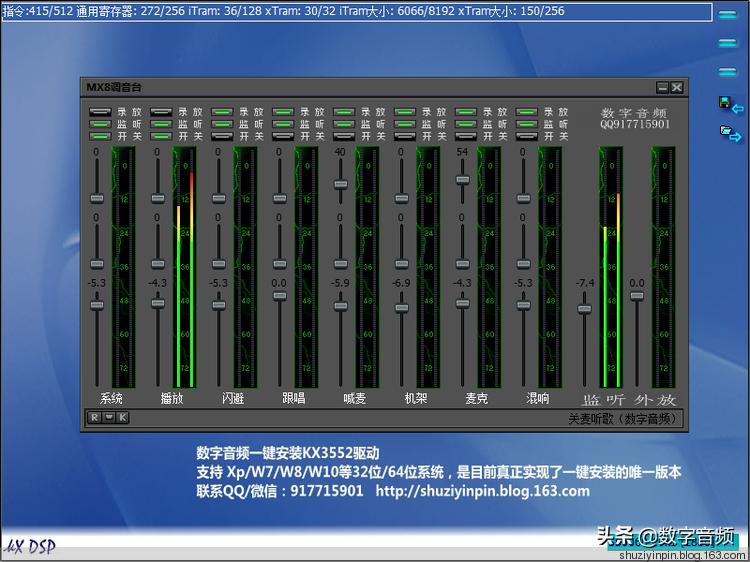Toggle 监听 on the 闪避 channel
The width and height of the screenshot is (750, 562).
pos(222,124)
